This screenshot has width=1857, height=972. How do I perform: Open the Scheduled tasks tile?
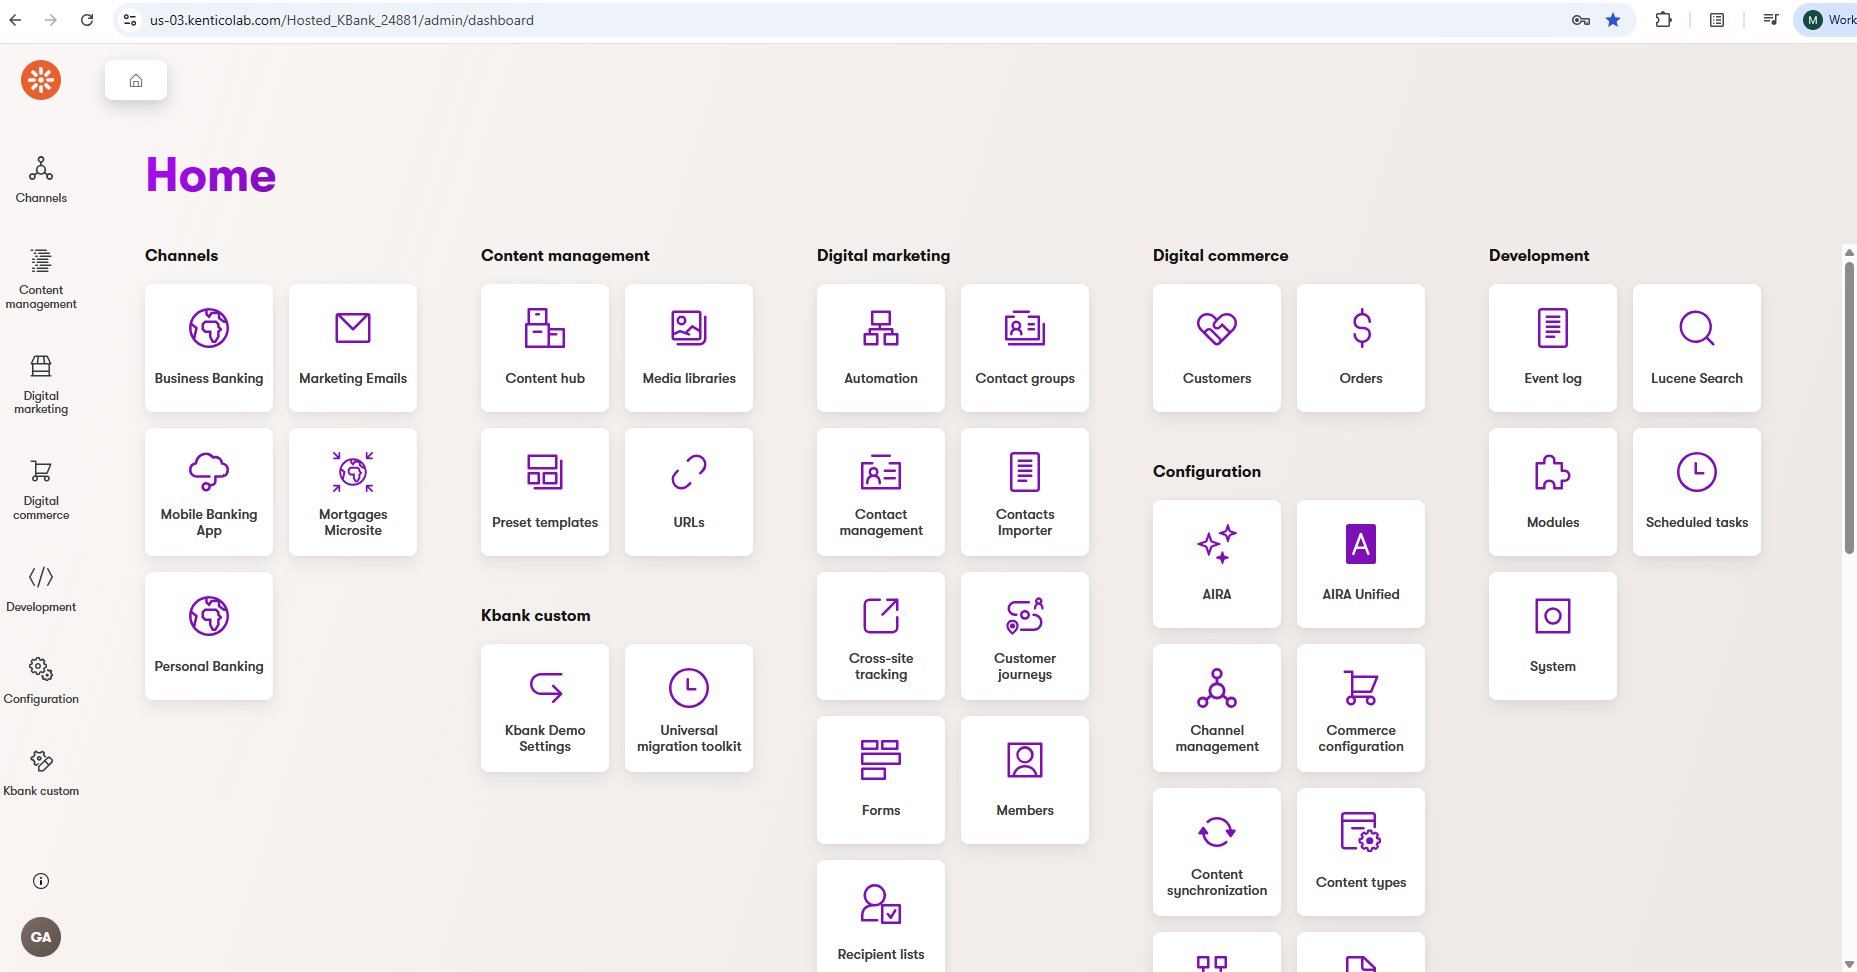(x=1697, y=491)
